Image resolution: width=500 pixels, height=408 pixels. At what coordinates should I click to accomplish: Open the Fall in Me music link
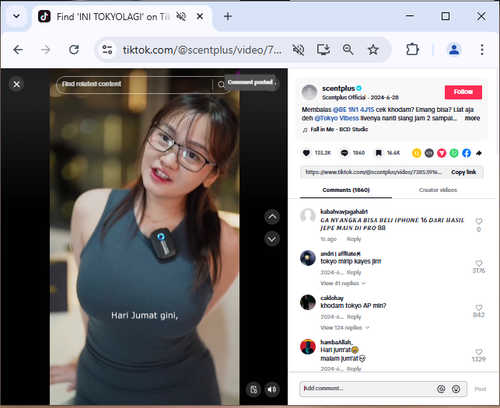pyautogui.click(x=339, y=129)
